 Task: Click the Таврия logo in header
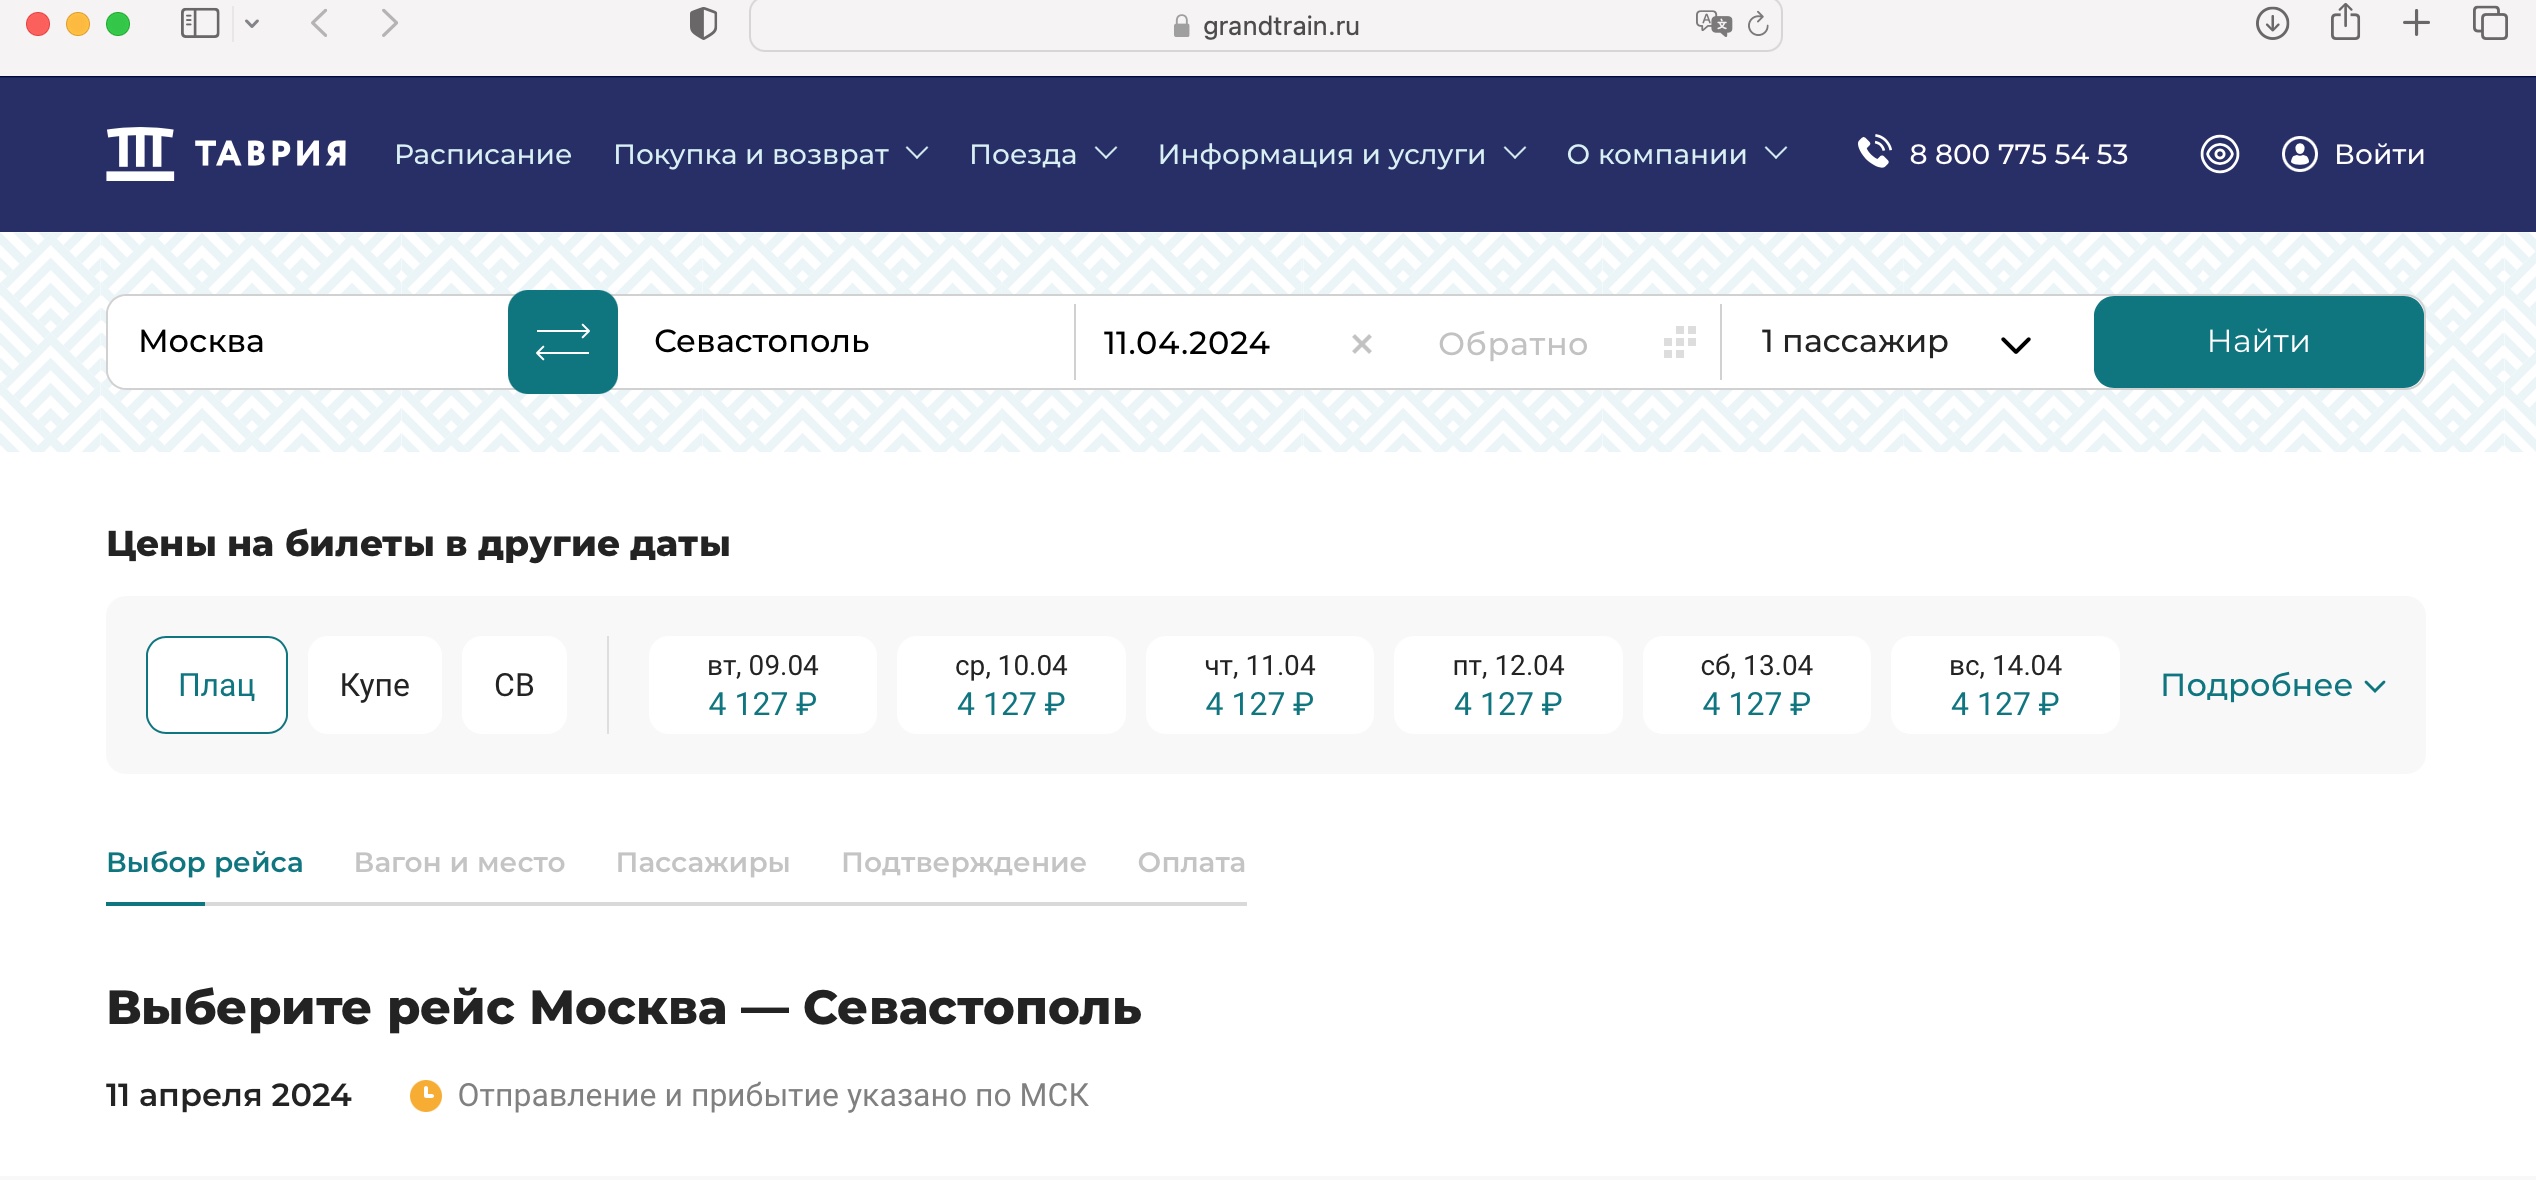pos(227,154)
